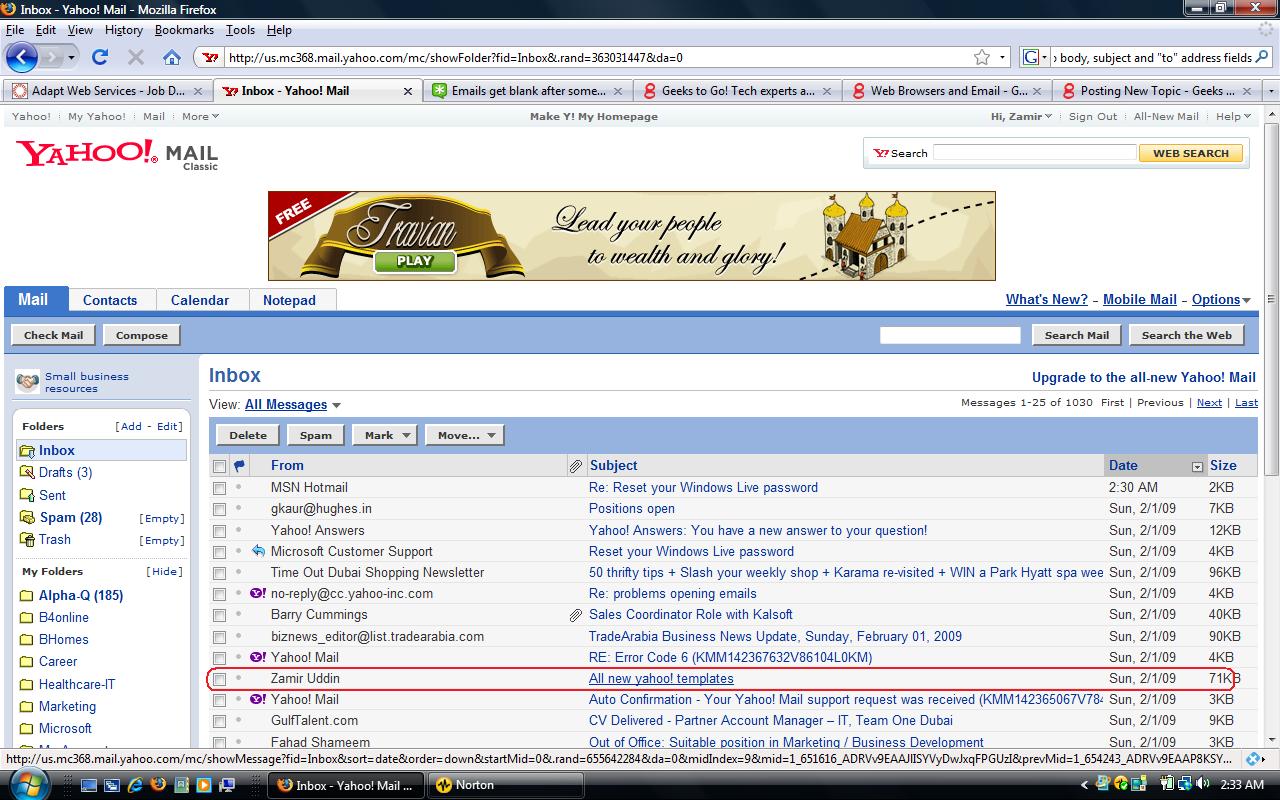Reload the page with the refresh icon
Screen dimensions: 1280x800
tap(99, 57)
